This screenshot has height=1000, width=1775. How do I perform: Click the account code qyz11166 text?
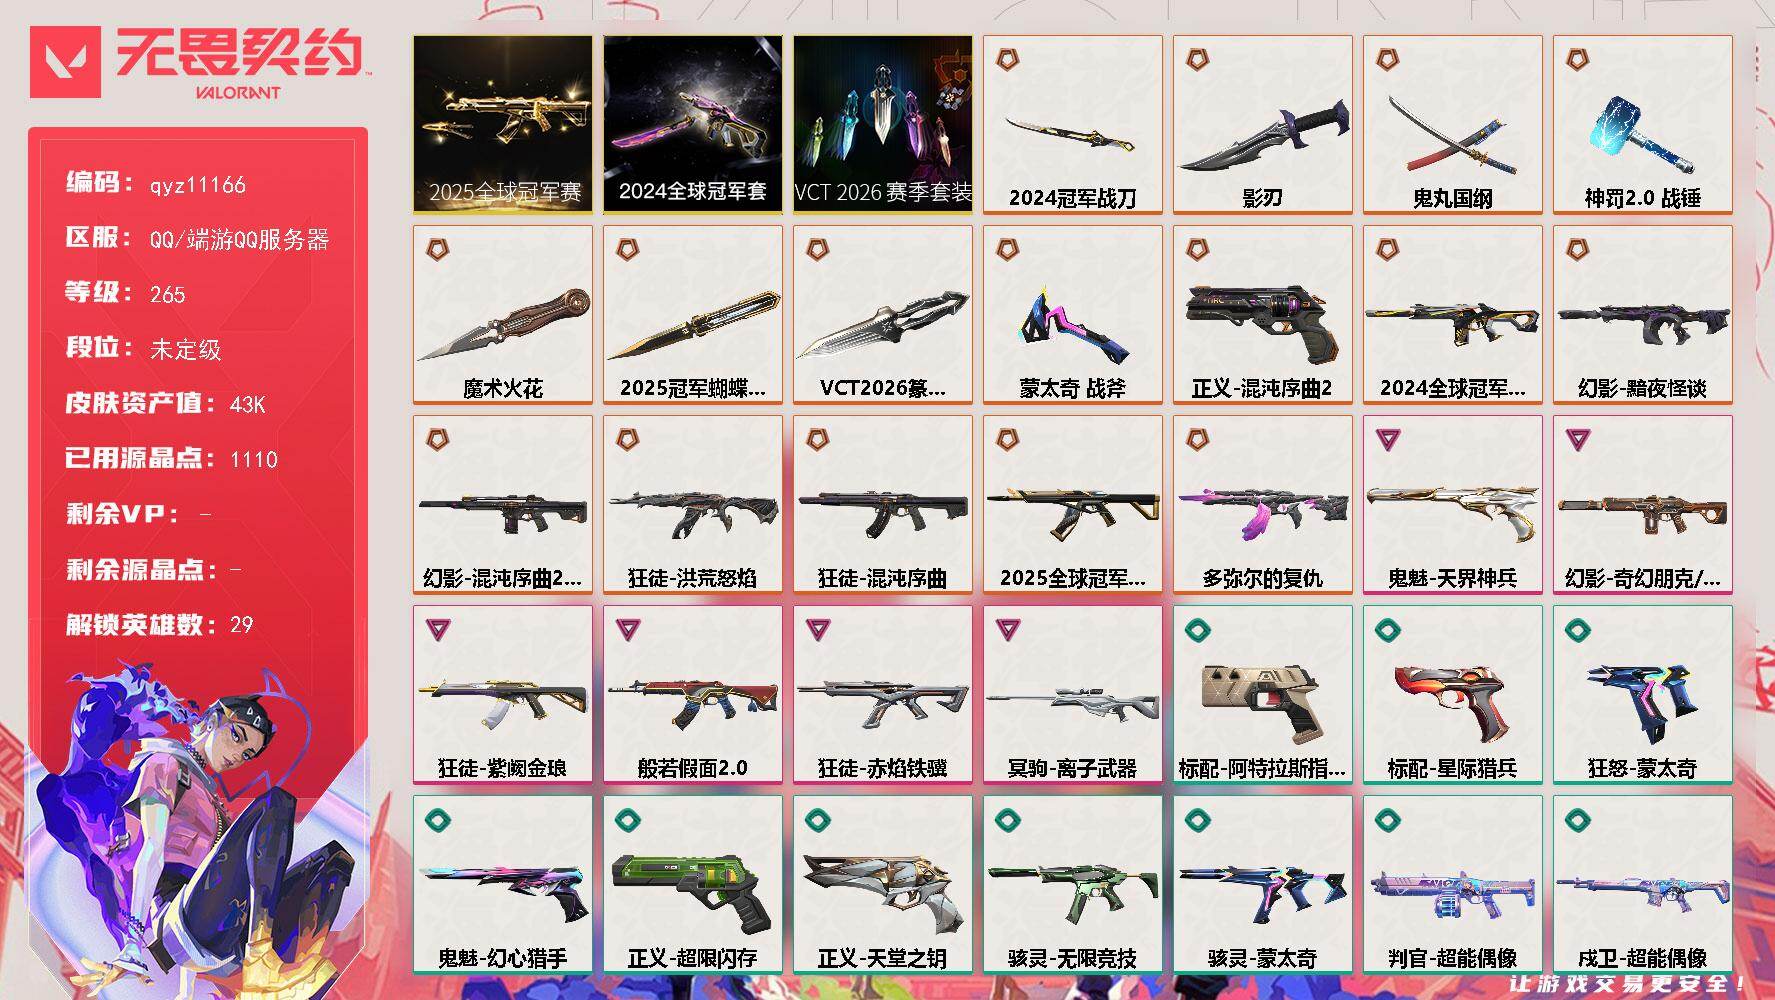[198, 185]
